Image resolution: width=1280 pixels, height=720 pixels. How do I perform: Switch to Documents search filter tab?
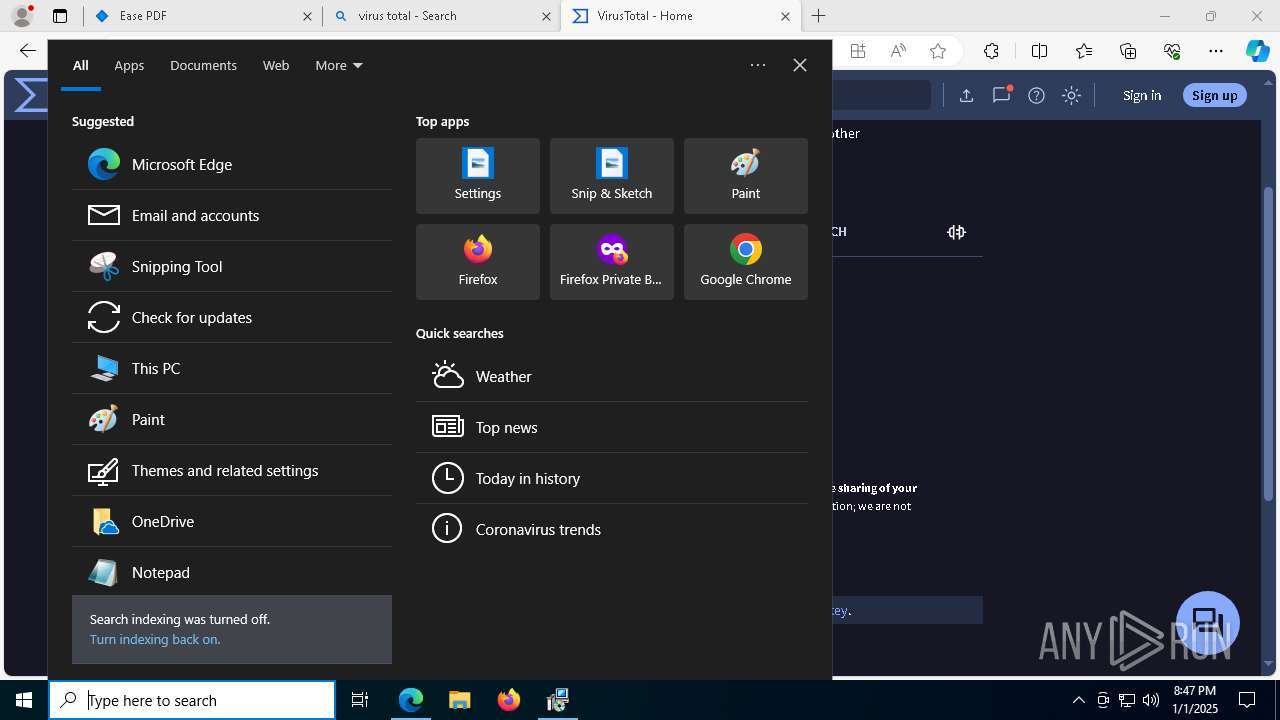point(203,65)
